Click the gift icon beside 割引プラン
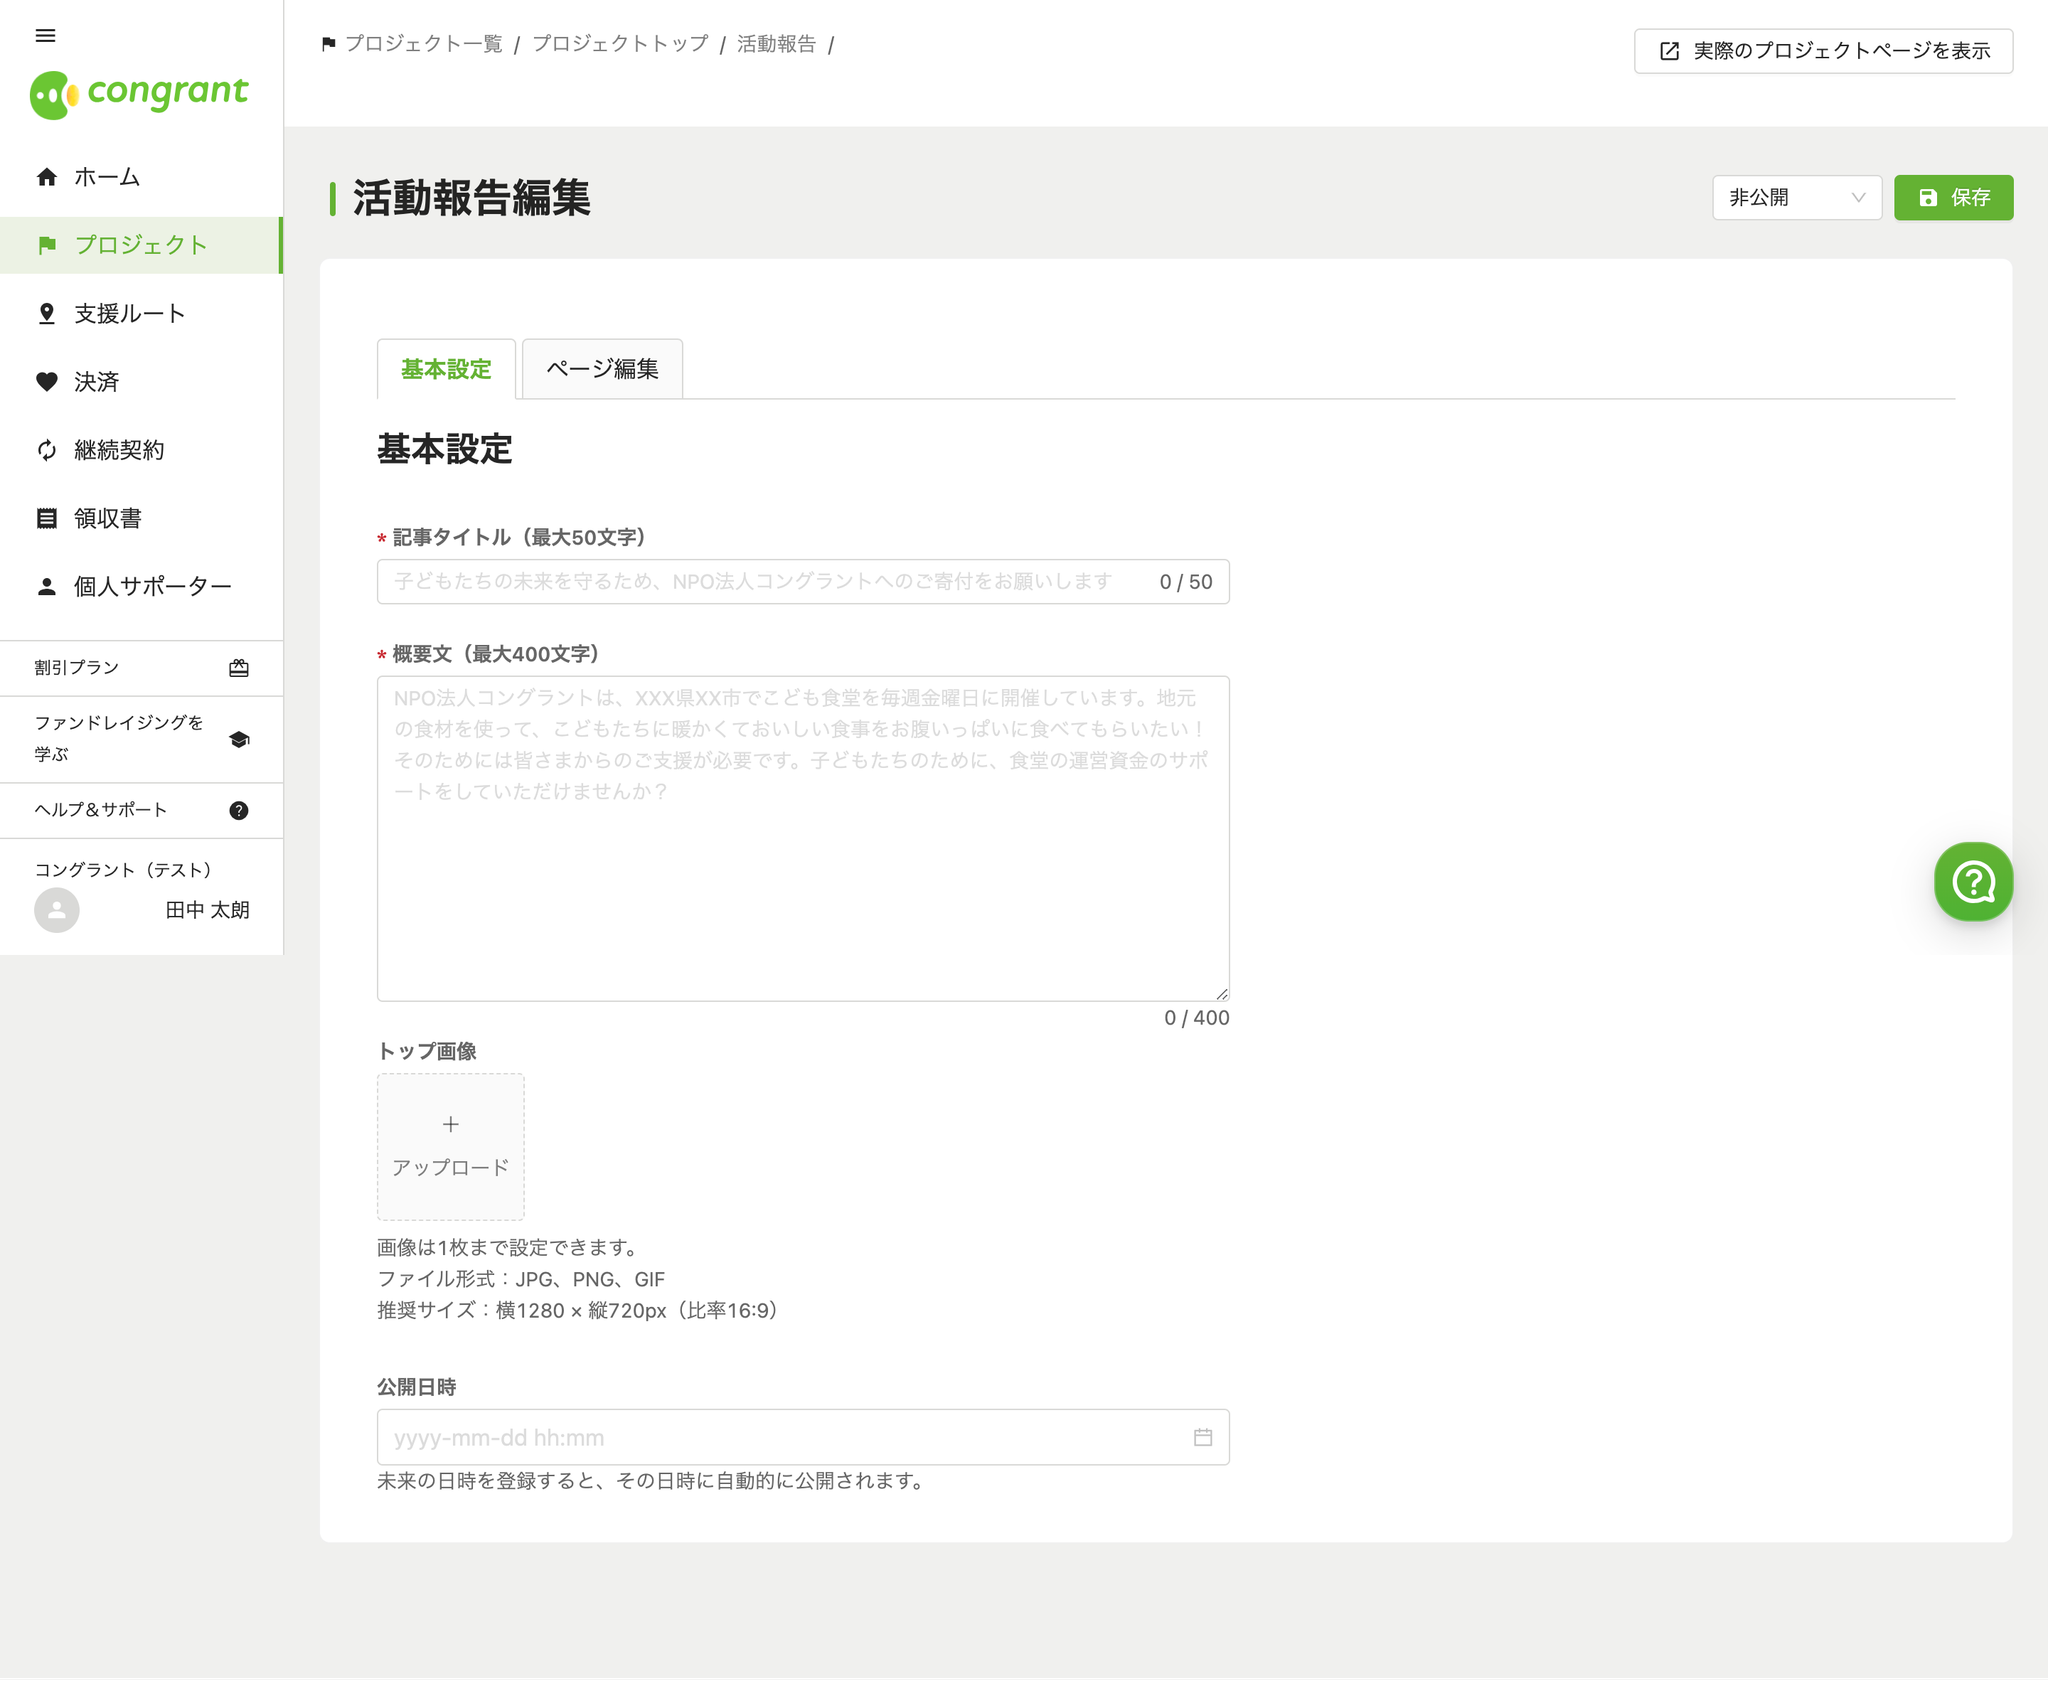Viewport: 2048px width, 1681px height. tap(239, 668)
